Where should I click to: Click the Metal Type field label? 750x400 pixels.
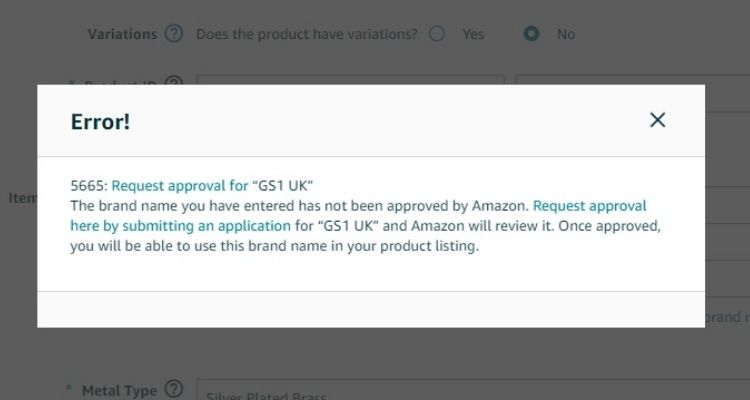118,389
